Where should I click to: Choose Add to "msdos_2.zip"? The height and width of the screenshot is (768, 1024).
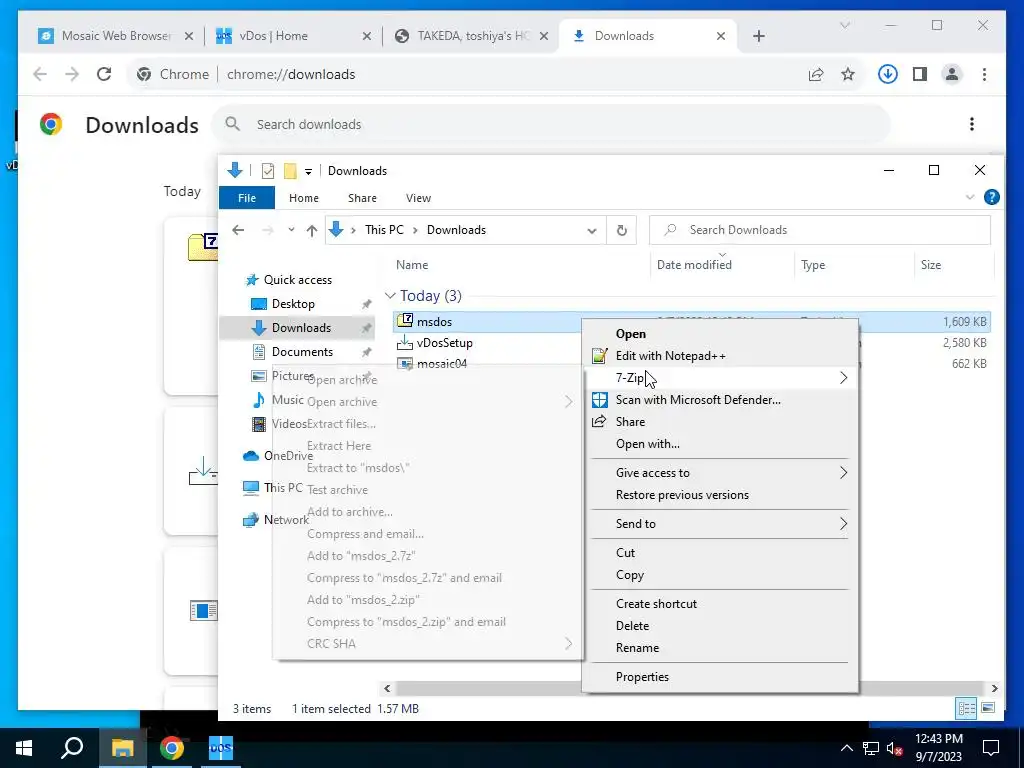[427, 600]
